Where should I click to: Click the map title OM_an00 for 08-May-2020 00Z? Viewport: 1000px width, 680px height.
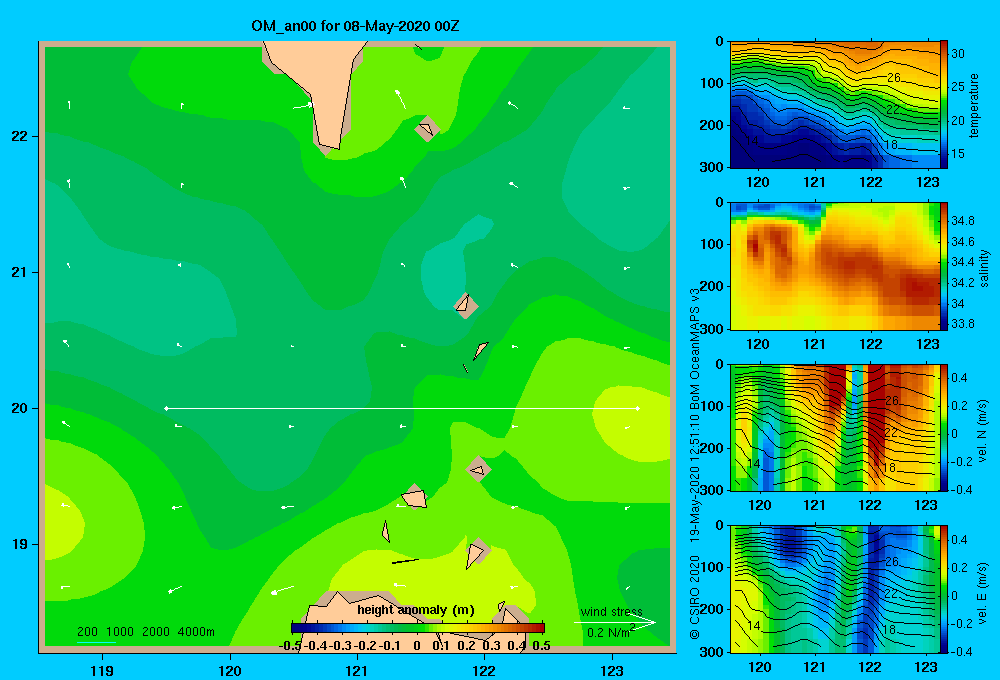[355, 26]
